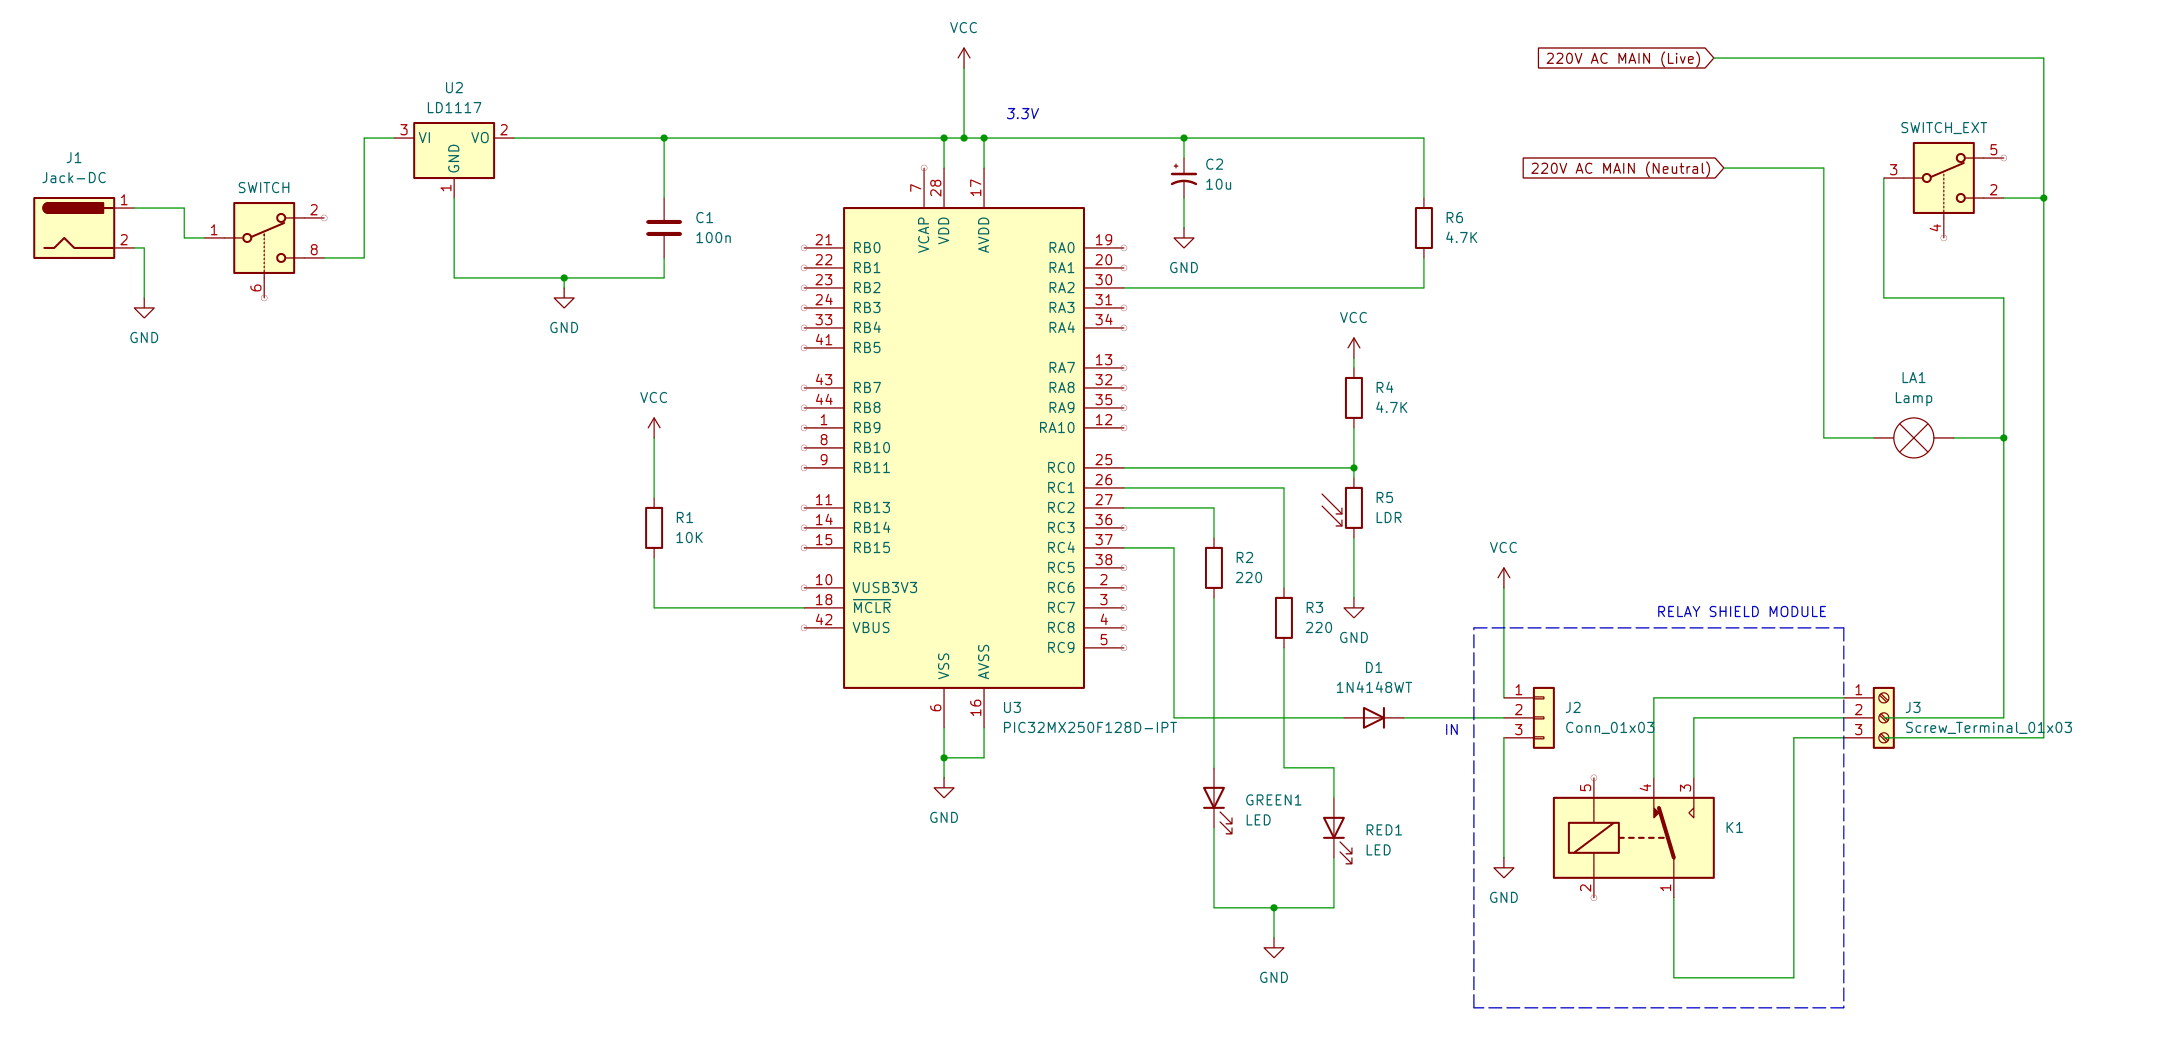Click the AVDD pin label on U3

point(984,234)
